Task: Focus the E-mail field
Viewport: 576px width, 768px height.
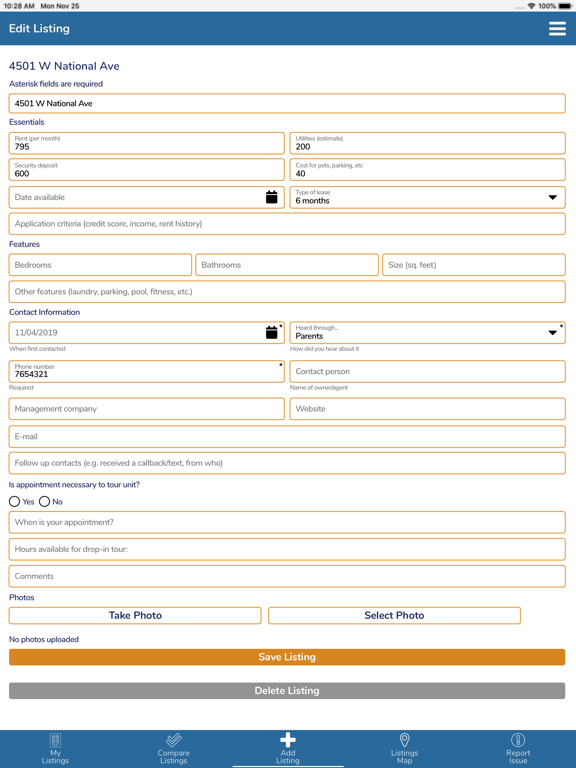Action: (287, 436)
